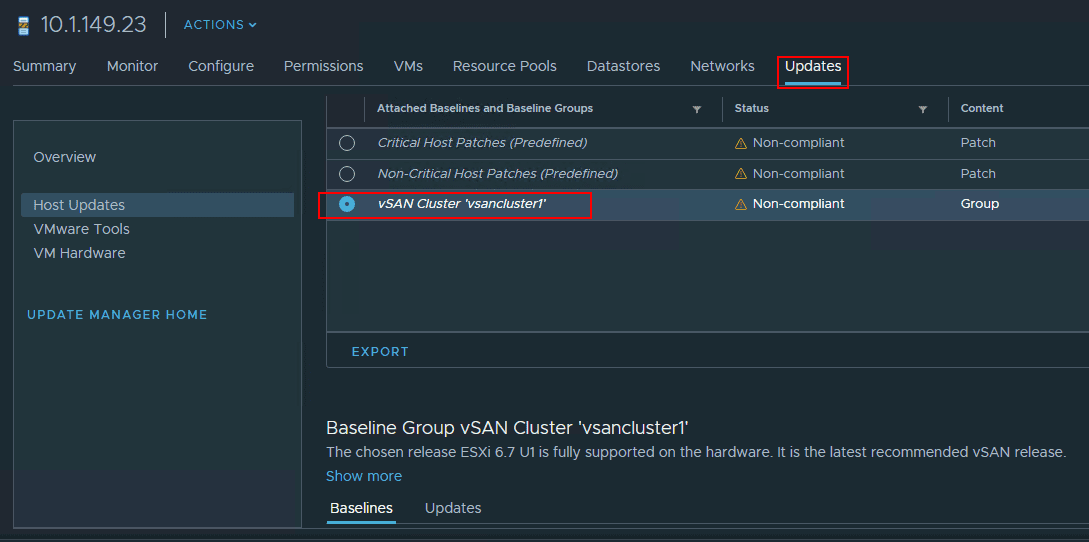Click Non-compliant status of Critical Host Patches

tap(799, 142)
